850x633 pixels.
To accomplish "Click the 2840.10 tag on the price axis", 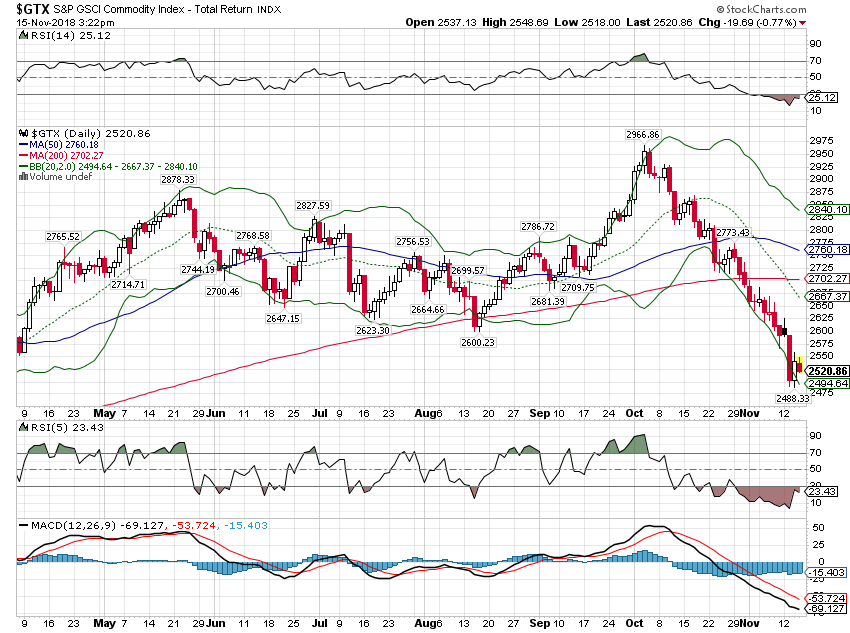I will coord(828,210).
